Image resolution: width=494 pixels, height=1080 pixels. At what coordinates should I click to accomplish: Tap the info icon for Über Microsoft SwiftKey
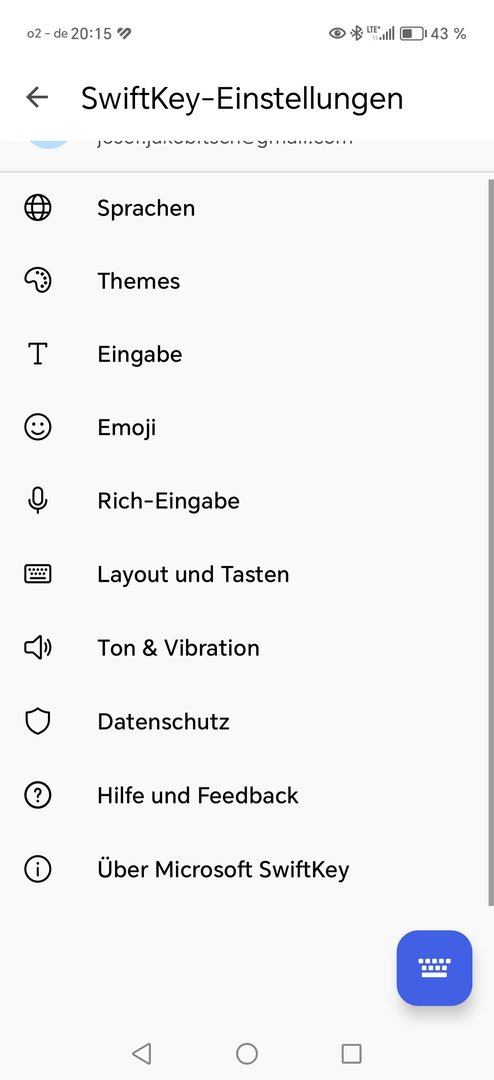tap(38, 869)
